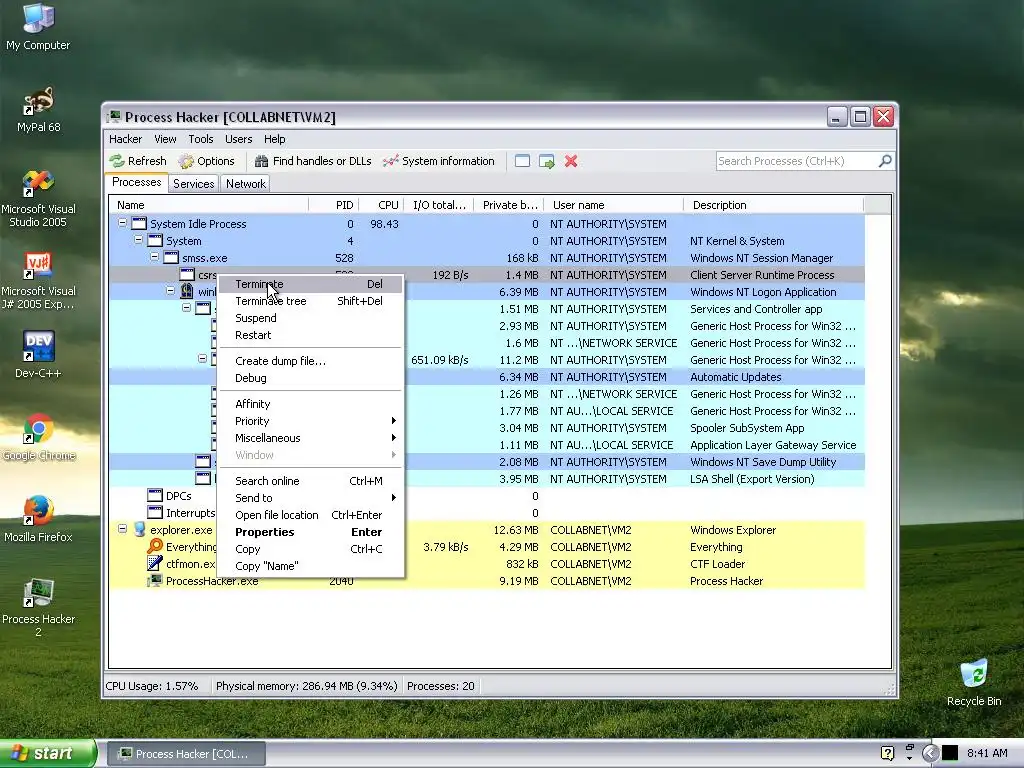Viewport: 1024px width, 768px height.
Task: Open the Send to submenu
Action: (311, 498)
